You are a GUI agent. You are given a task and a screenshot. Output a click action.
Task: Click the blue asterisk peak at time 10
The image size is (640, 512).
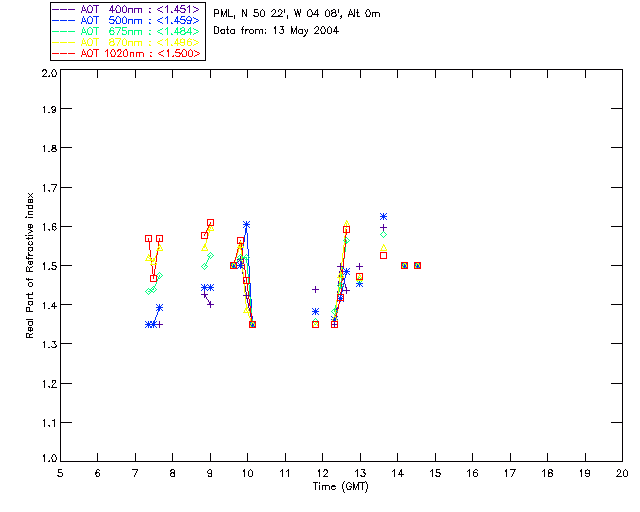(x=246, y=225)
